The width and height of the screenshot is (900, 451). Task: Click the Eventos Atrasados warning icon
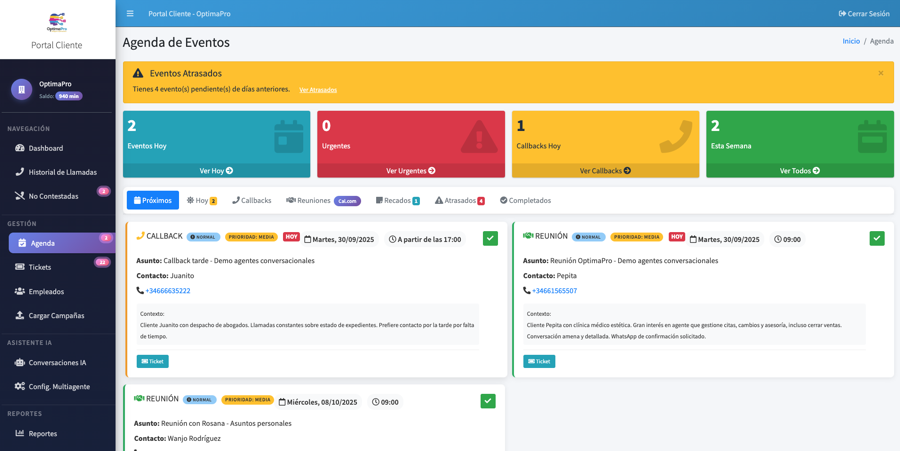point(138,73)
